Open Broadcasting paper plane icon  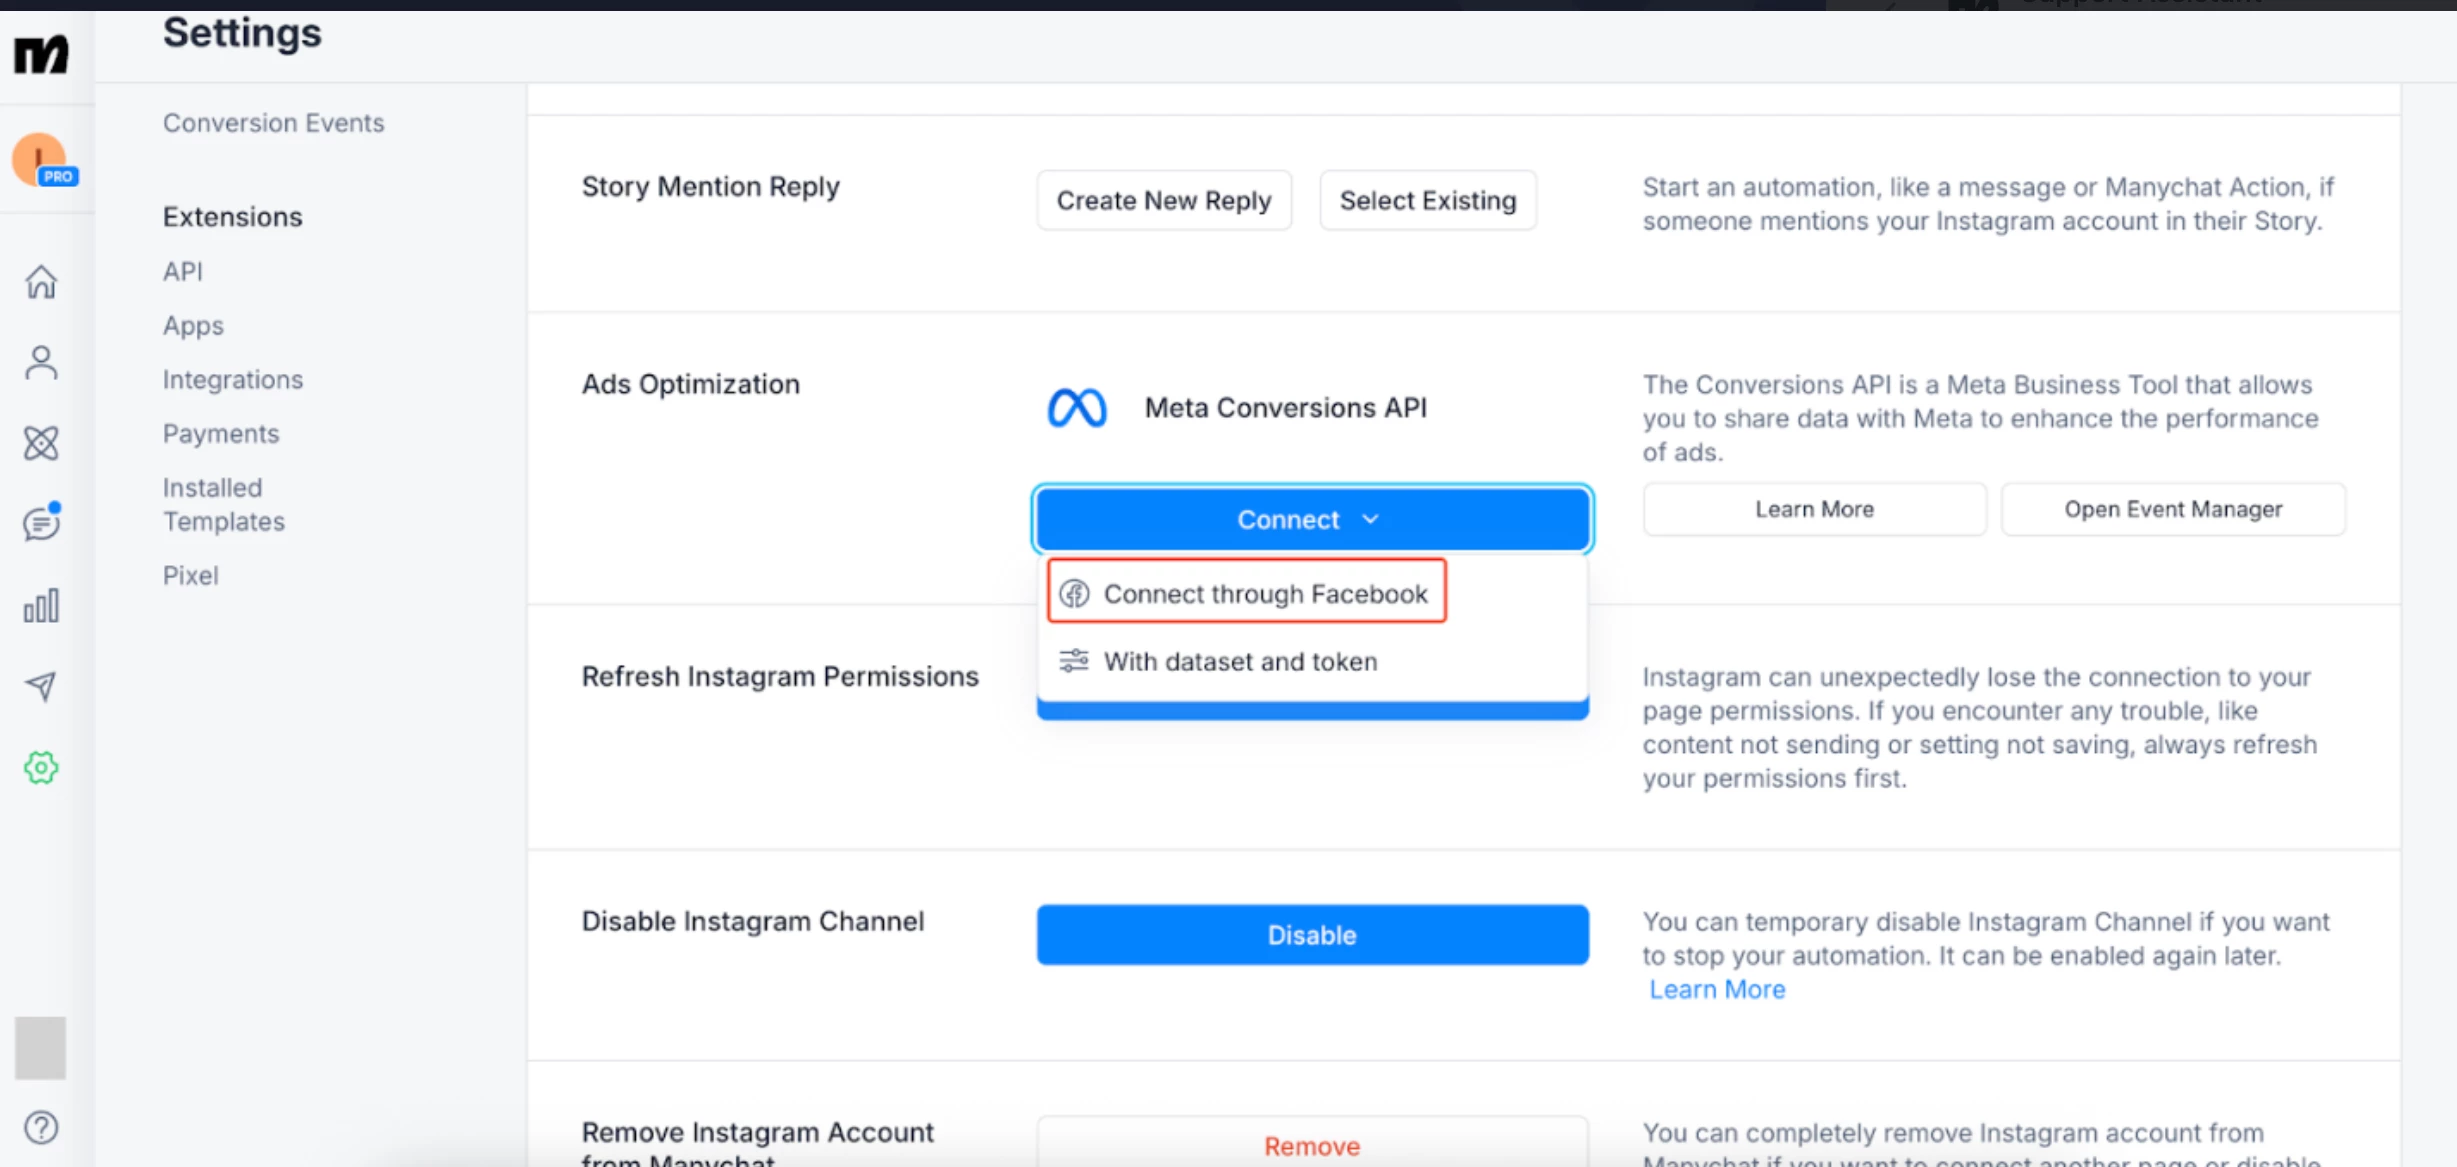41,686
